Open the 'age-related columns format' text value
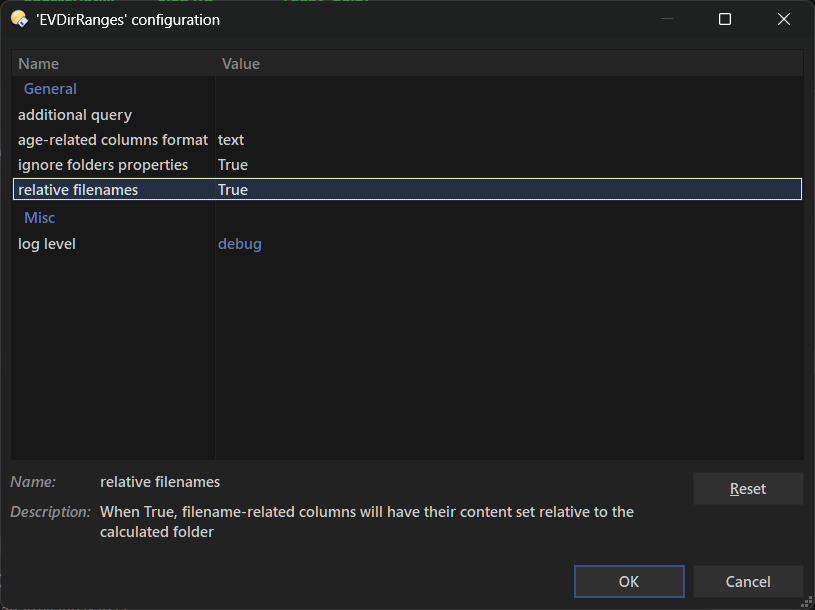Viewport: 815px width, 610px height. point(231,140)
